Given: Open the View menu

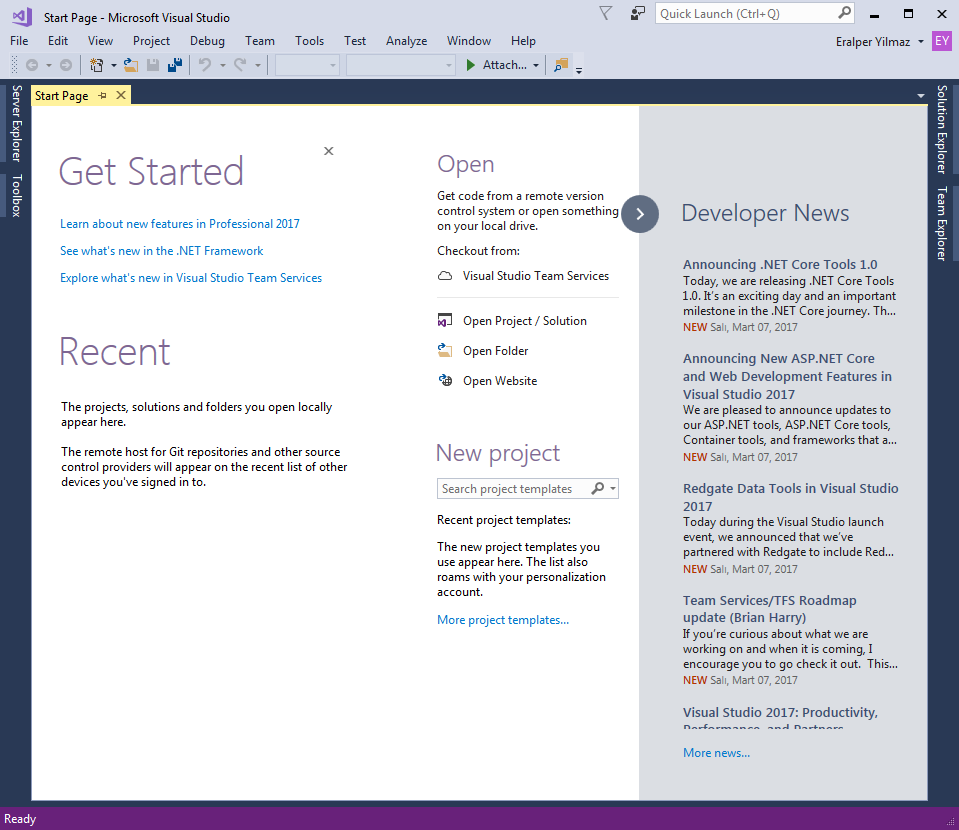Looking at the screenshot, I should coord(100,41).
